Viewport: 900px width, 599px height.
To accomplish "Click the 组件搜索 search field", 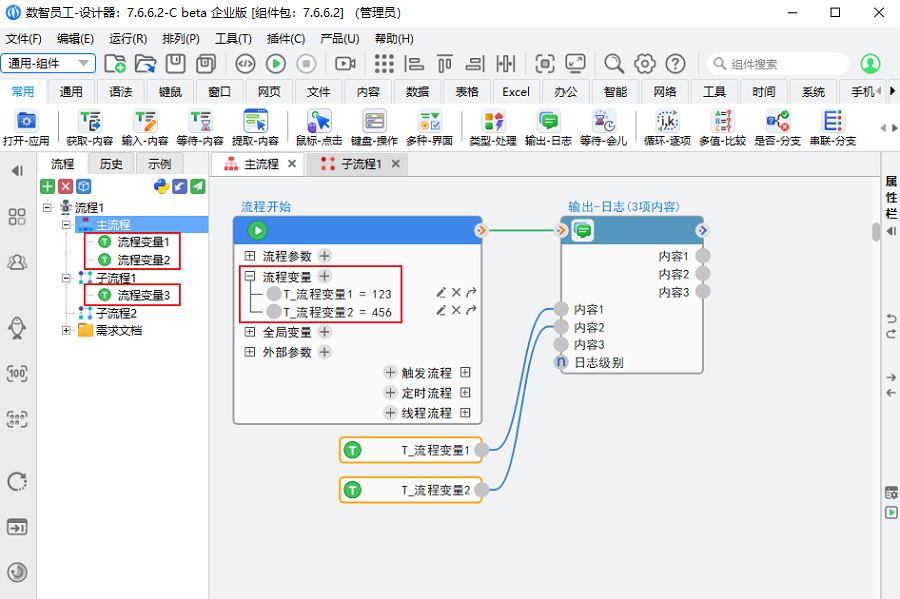I will (x=780, y=64).
